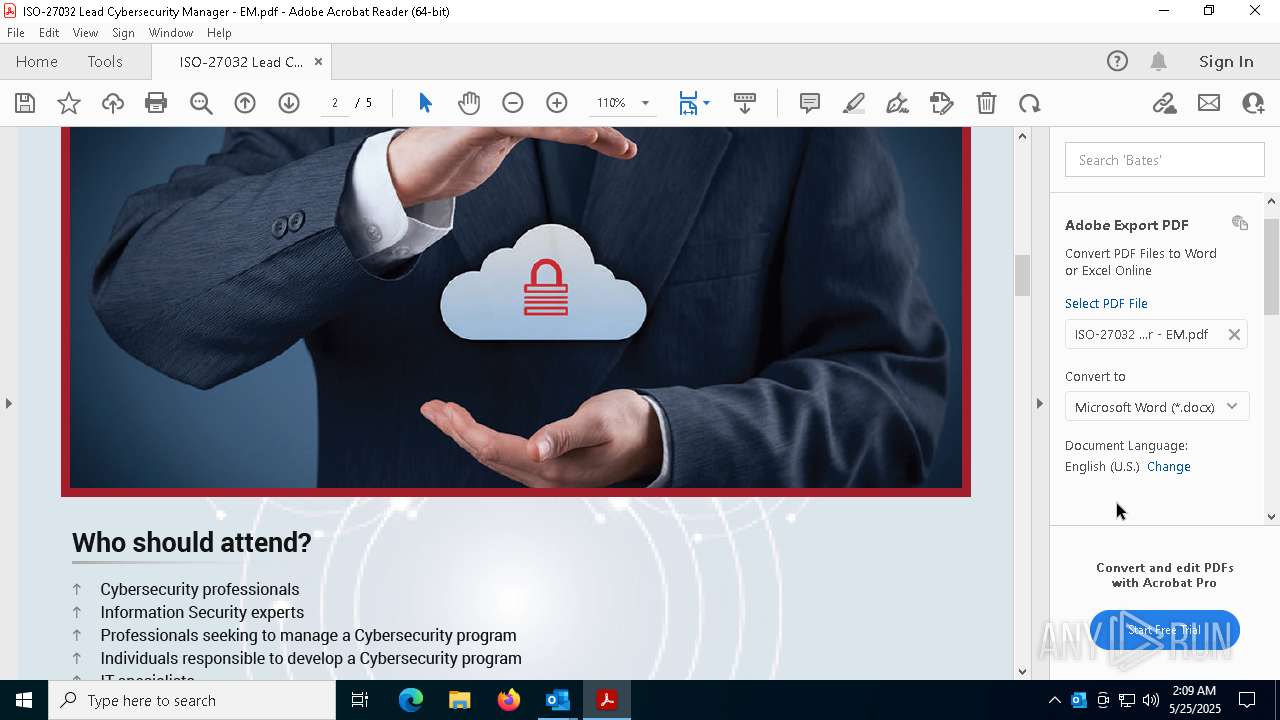1280x720 pixels.
Task: Open the find text magnifier
Action: click(201, 103)
